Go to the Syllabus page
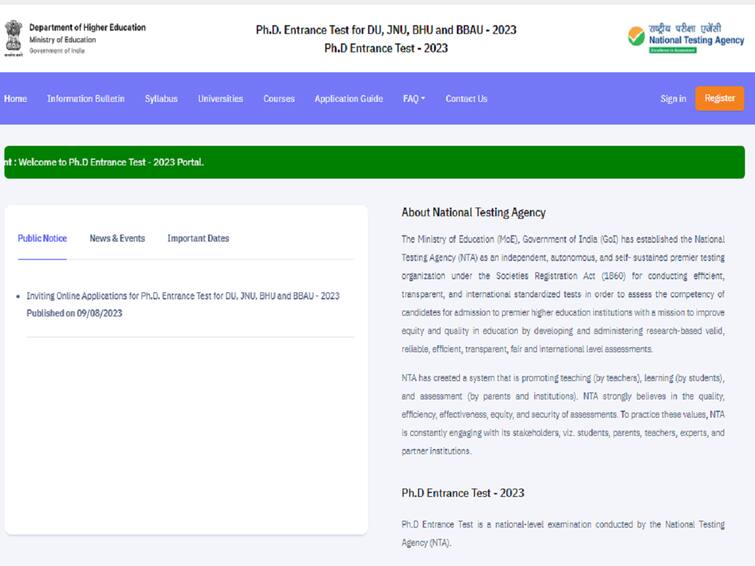The image size is (755, 566). coord(161,99)
